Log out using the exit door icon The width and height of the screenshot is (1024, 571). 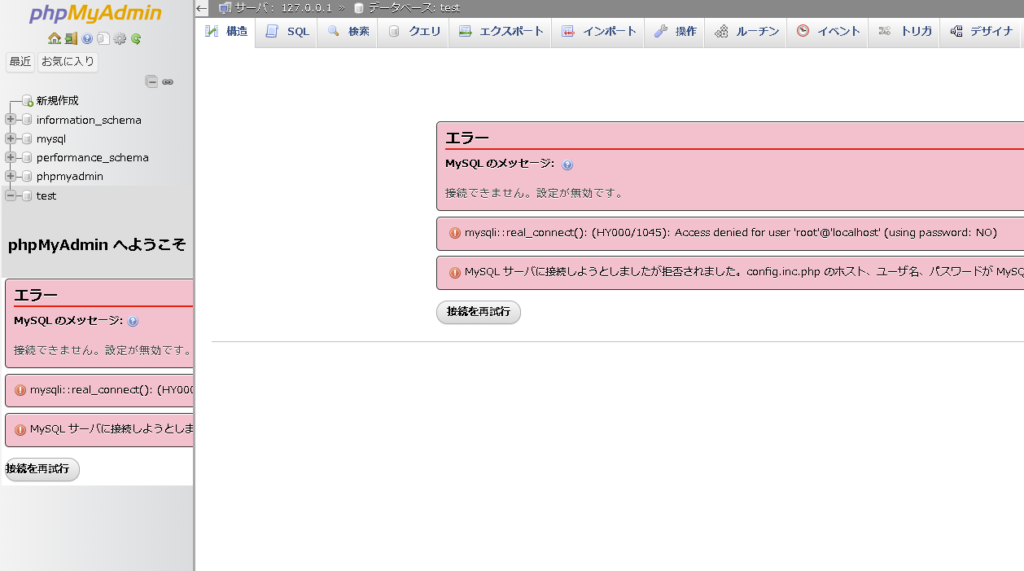[x=71, y=39]
